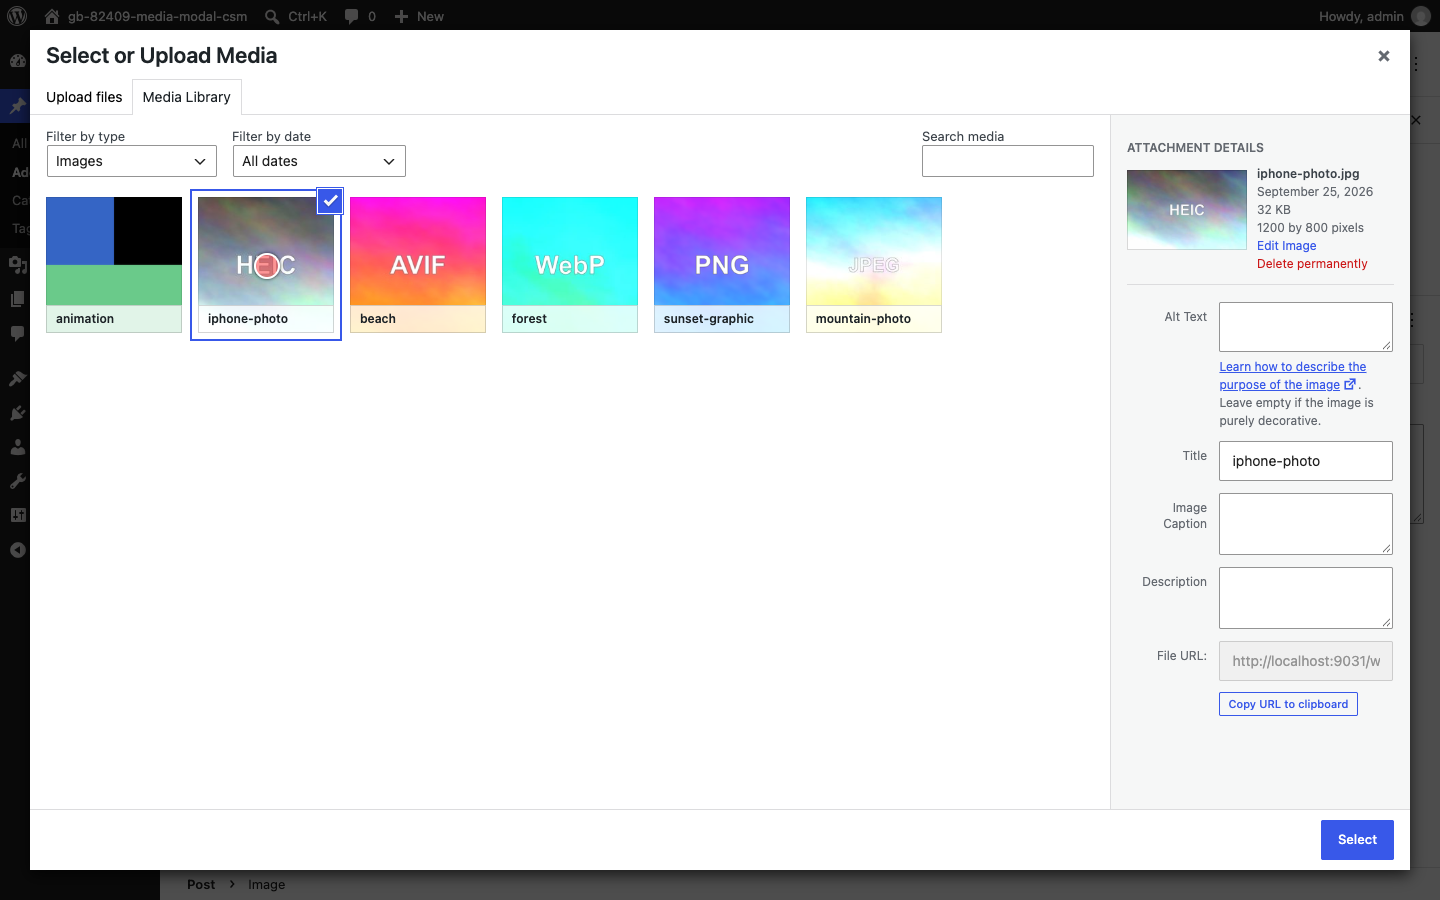Open the admin avatar profile menu
1440x900 pixels.
pos(1421,16)
